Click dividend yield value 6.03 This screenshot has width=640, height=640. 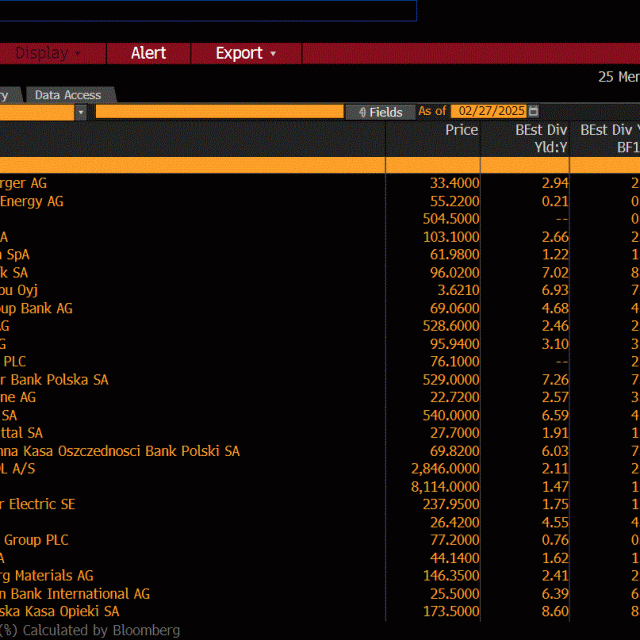(x=555, y=451)
